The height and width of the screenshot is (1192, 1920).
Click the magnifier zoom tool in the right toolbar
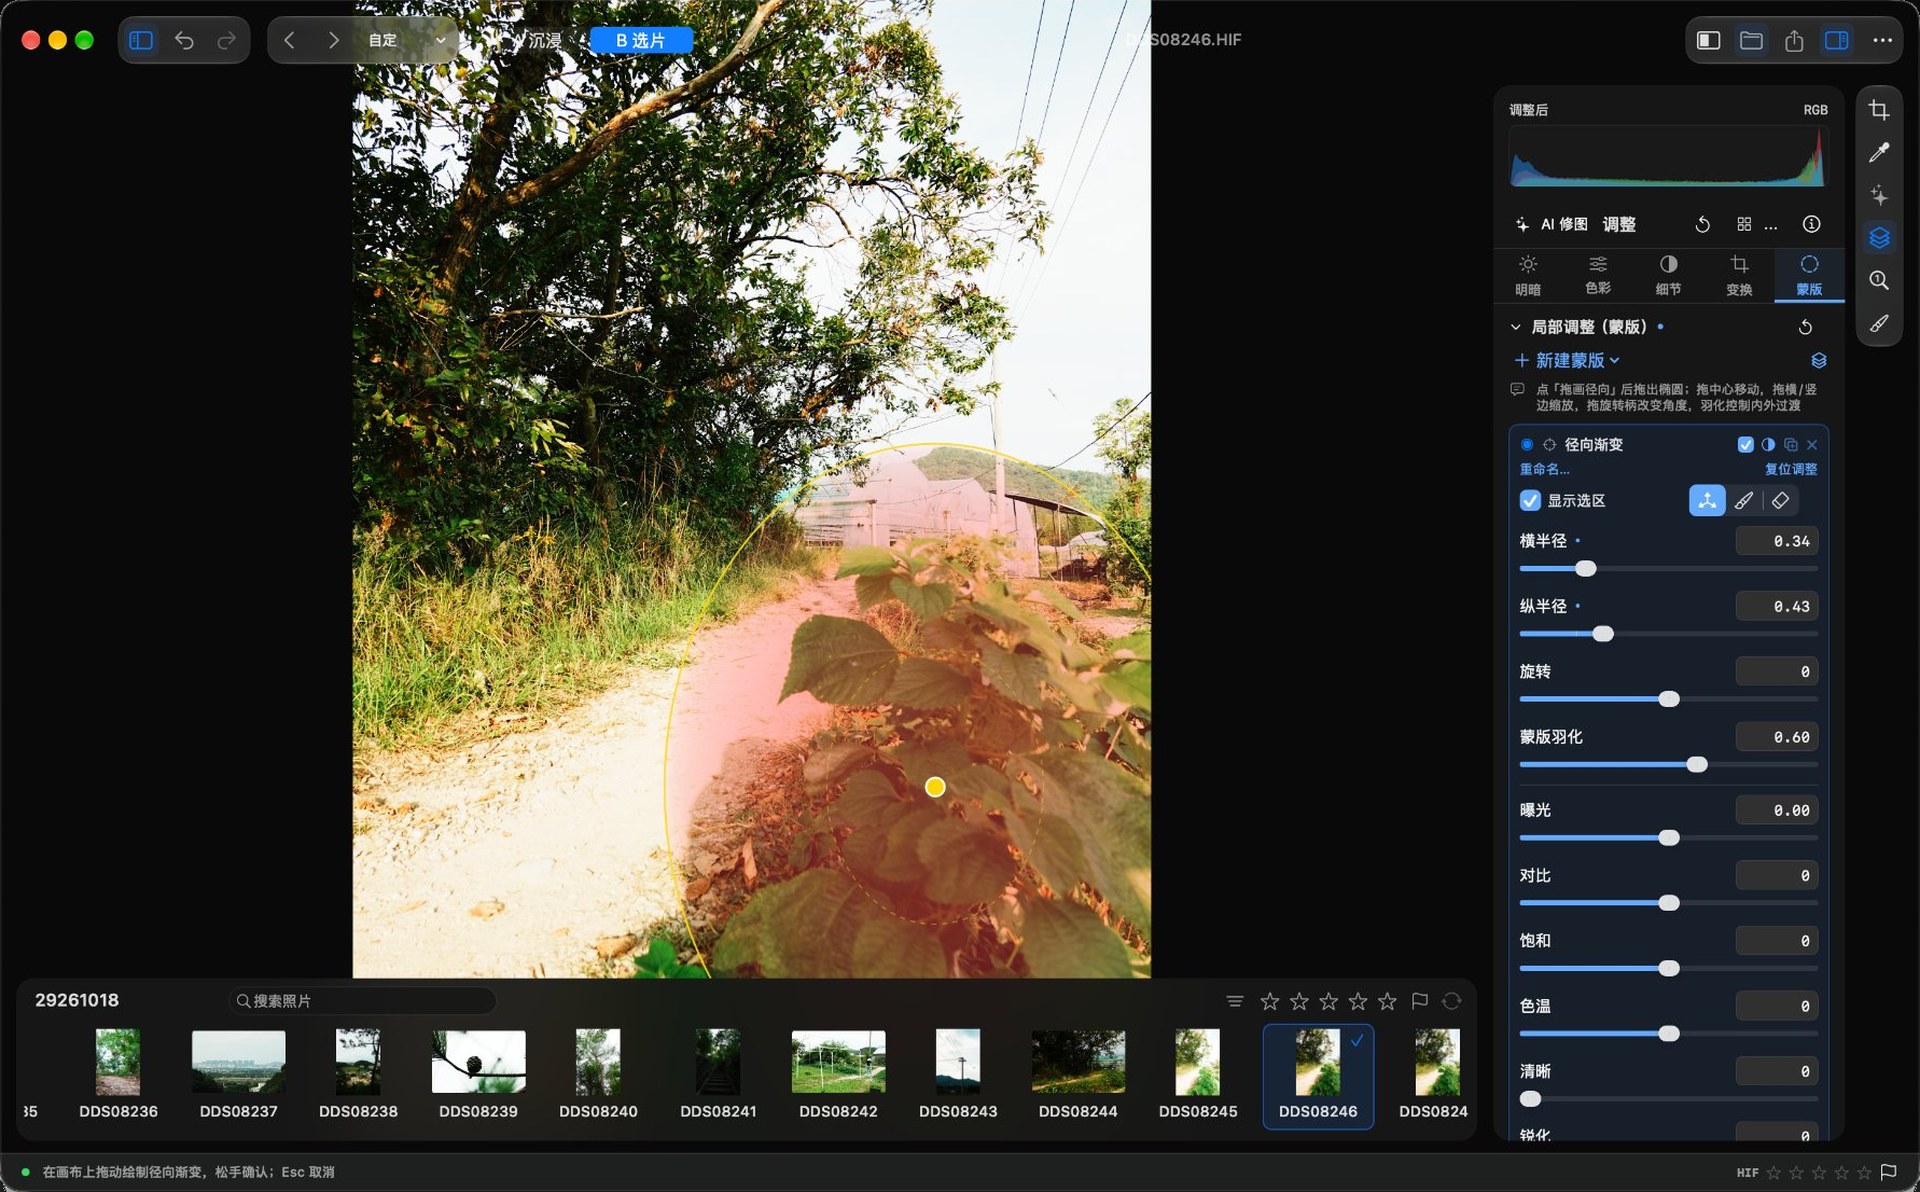[x=1879, y=280]
